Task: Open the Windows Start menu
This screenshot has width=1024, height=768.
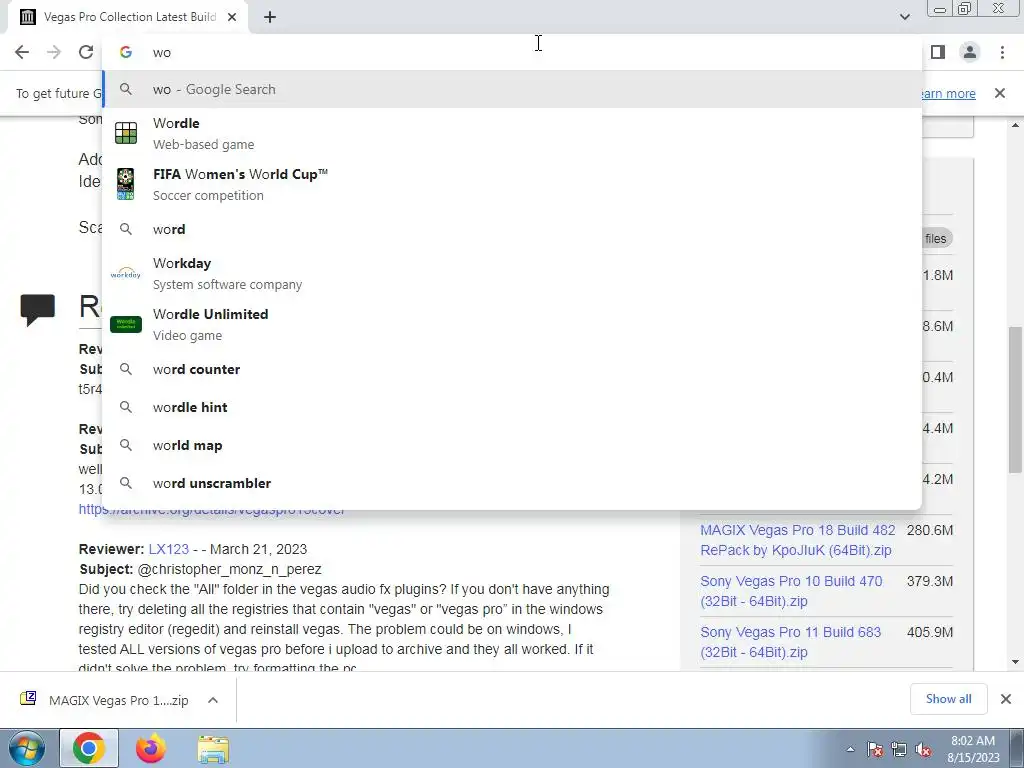Action: (26, 748)
